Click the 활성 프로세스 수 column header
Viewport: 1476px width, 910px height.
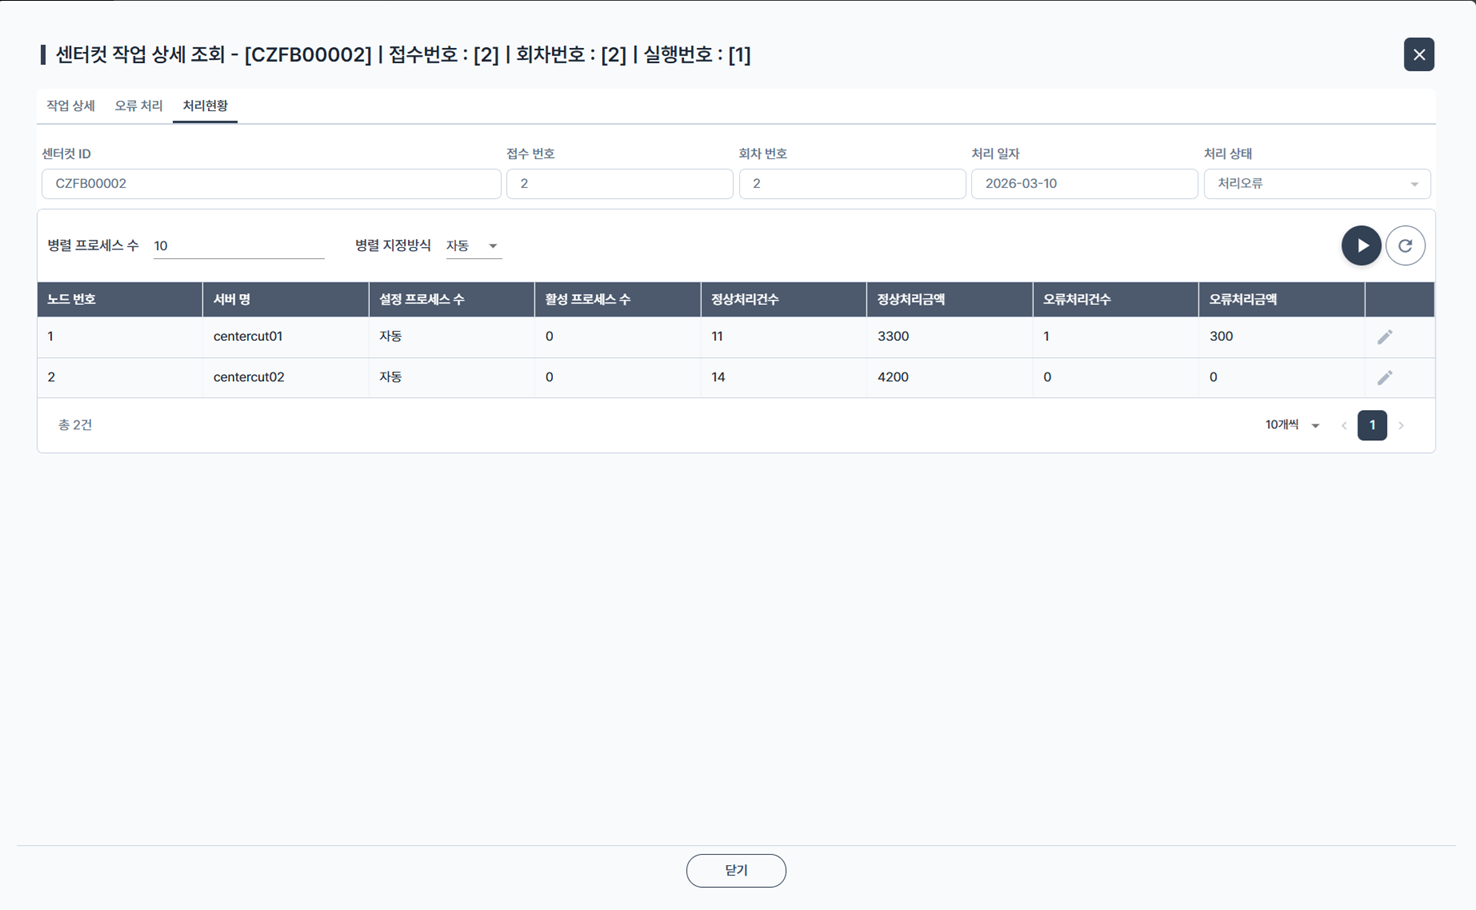coord(618,300)
